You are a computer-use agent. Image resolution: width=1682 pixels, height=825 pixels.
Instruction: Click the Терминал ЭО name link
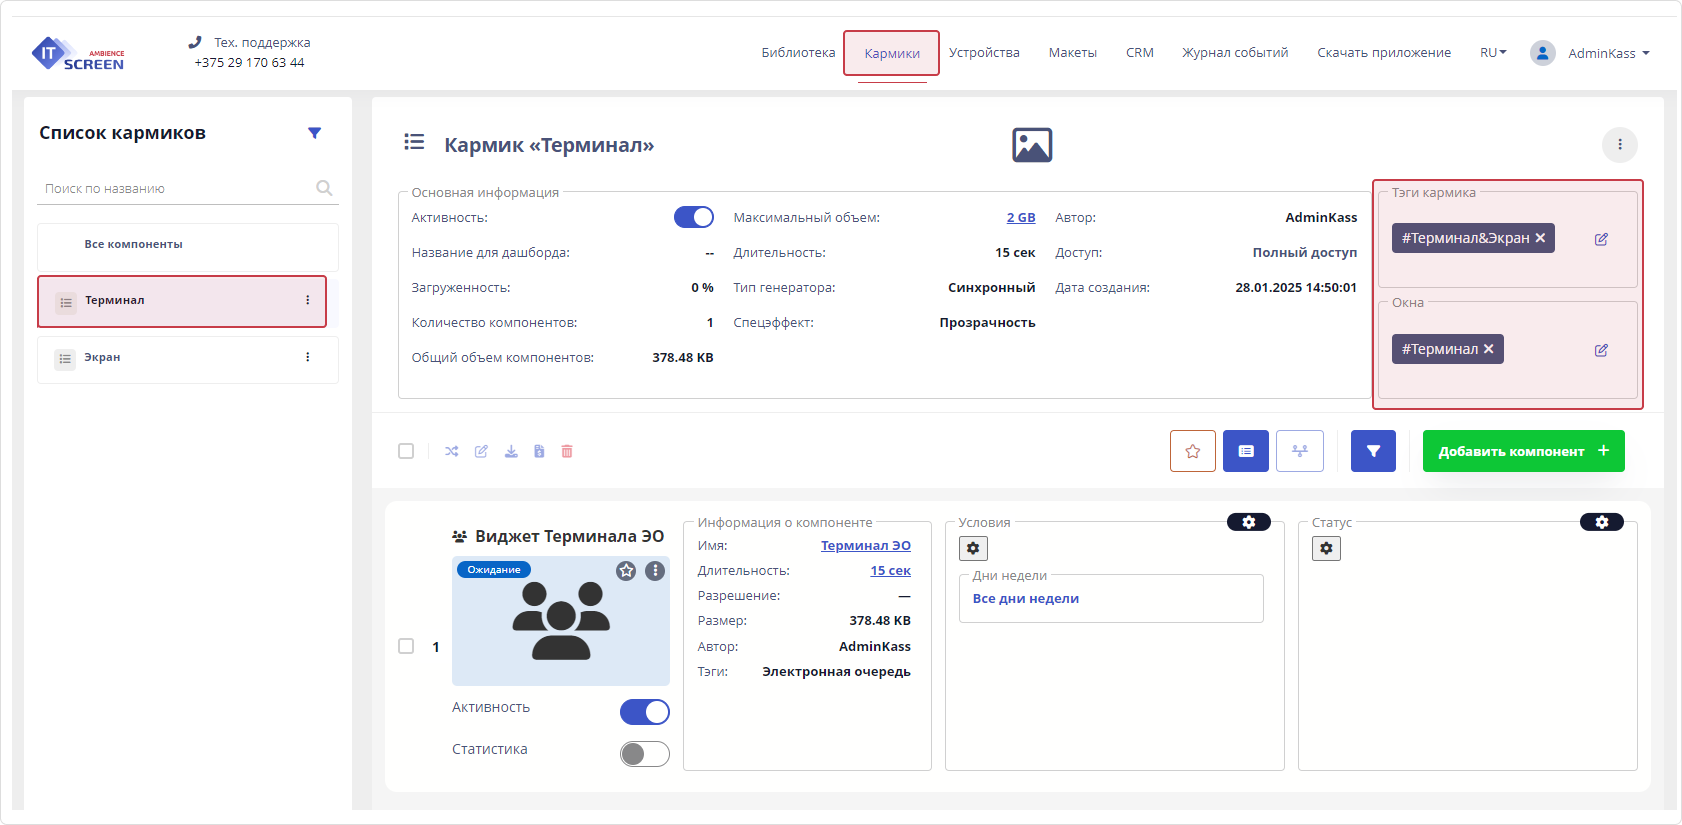pyautogui.click(x=866, y=546)
